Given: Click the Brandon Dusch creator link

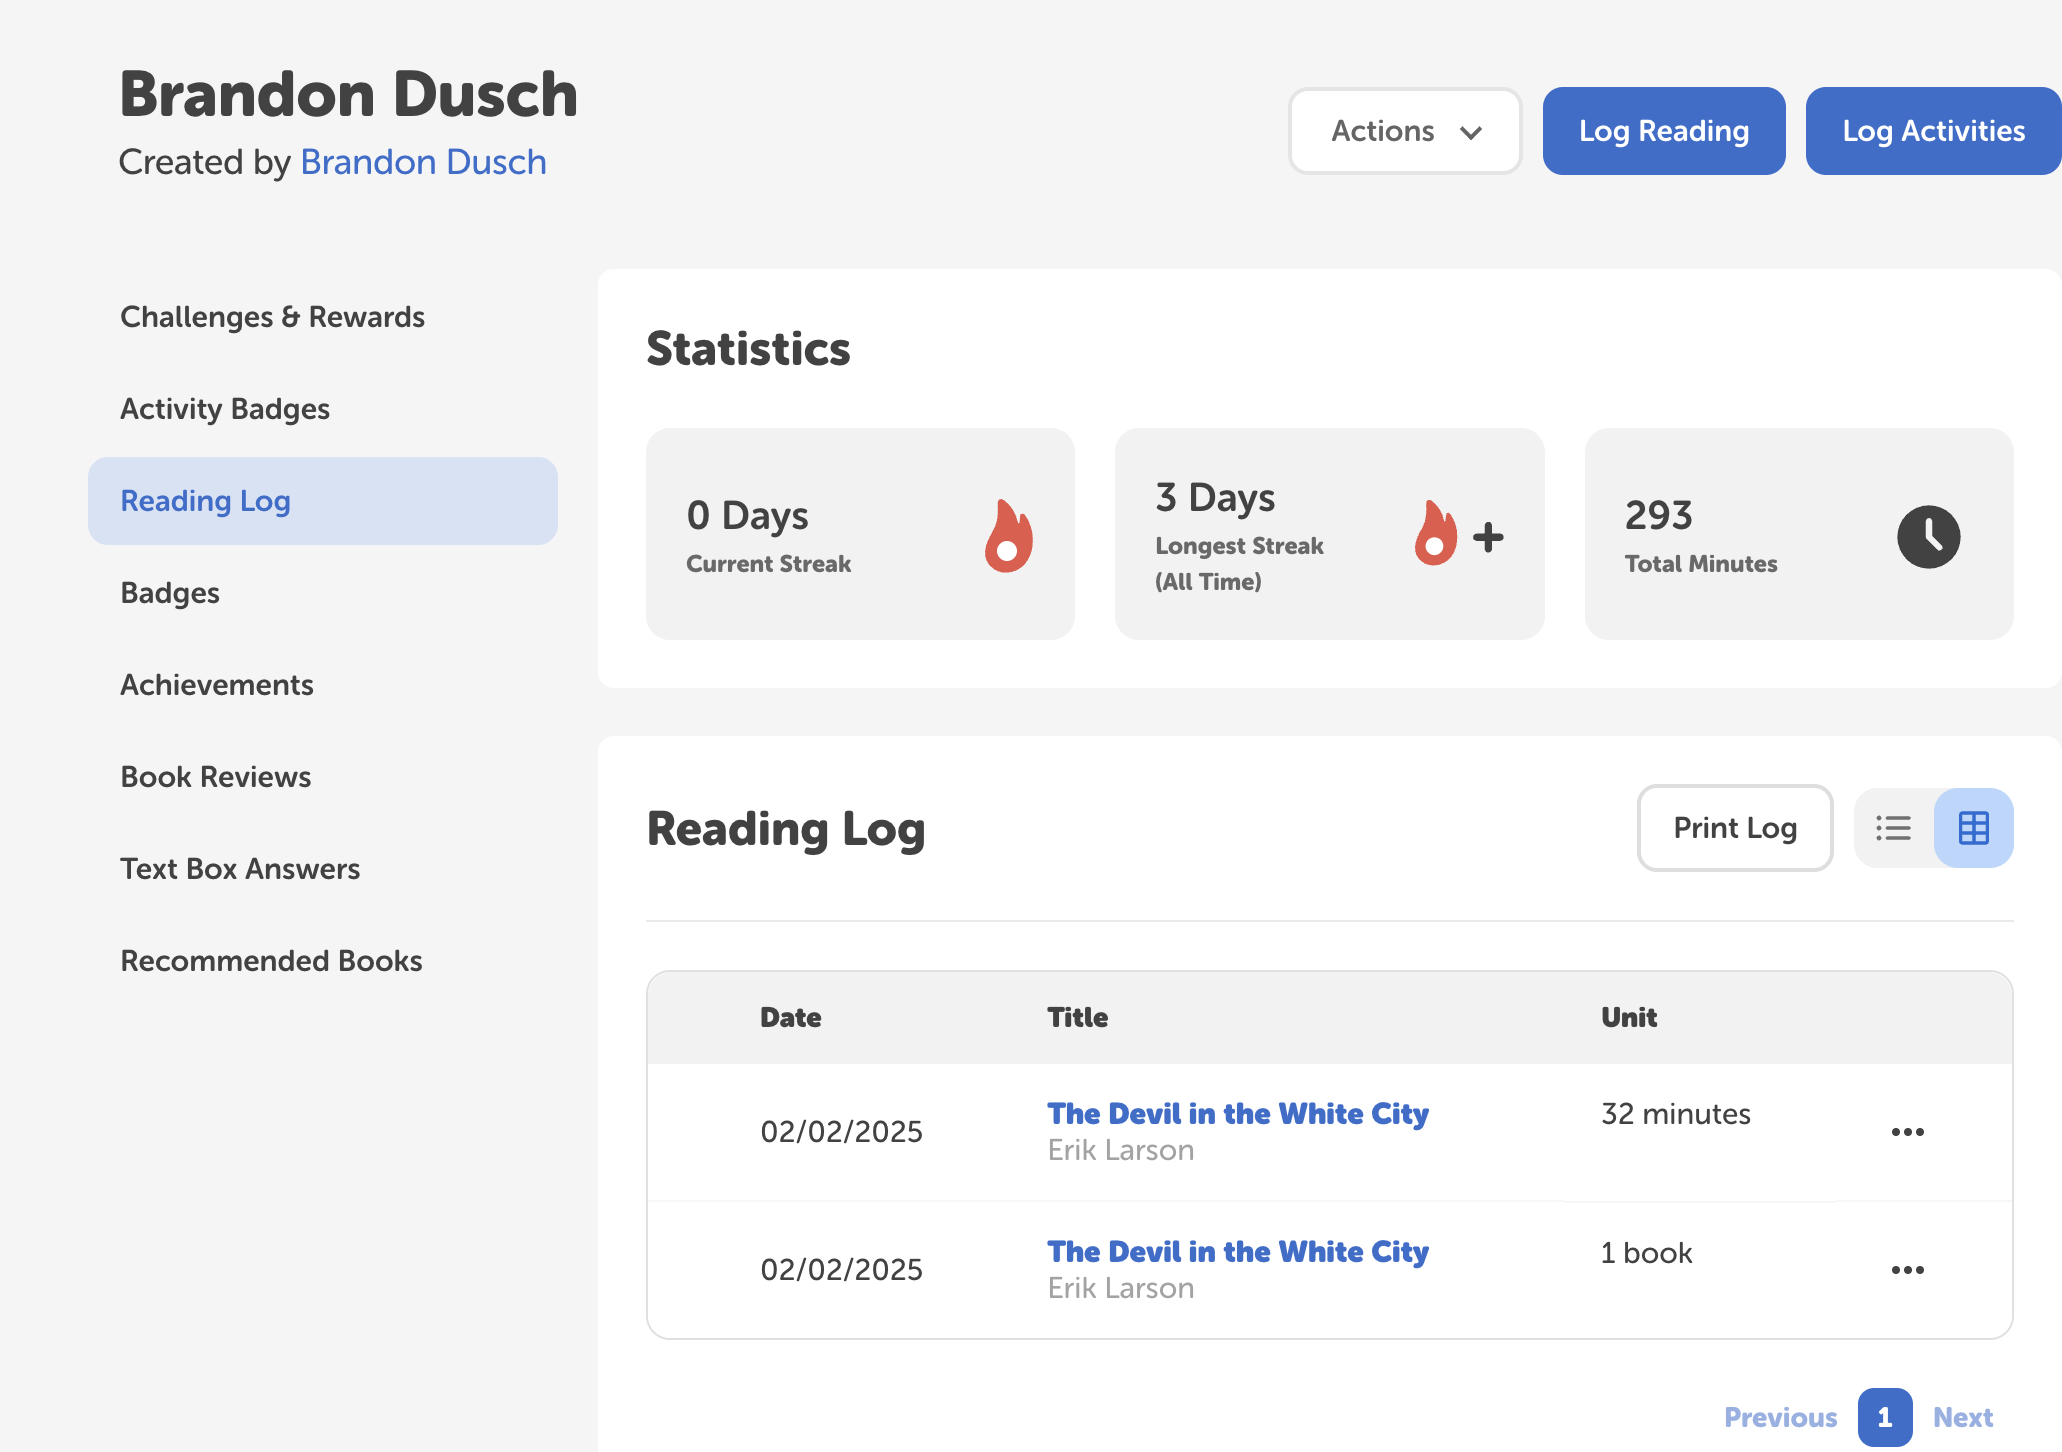Looking at the screenshot, I should tap(422, 162).
